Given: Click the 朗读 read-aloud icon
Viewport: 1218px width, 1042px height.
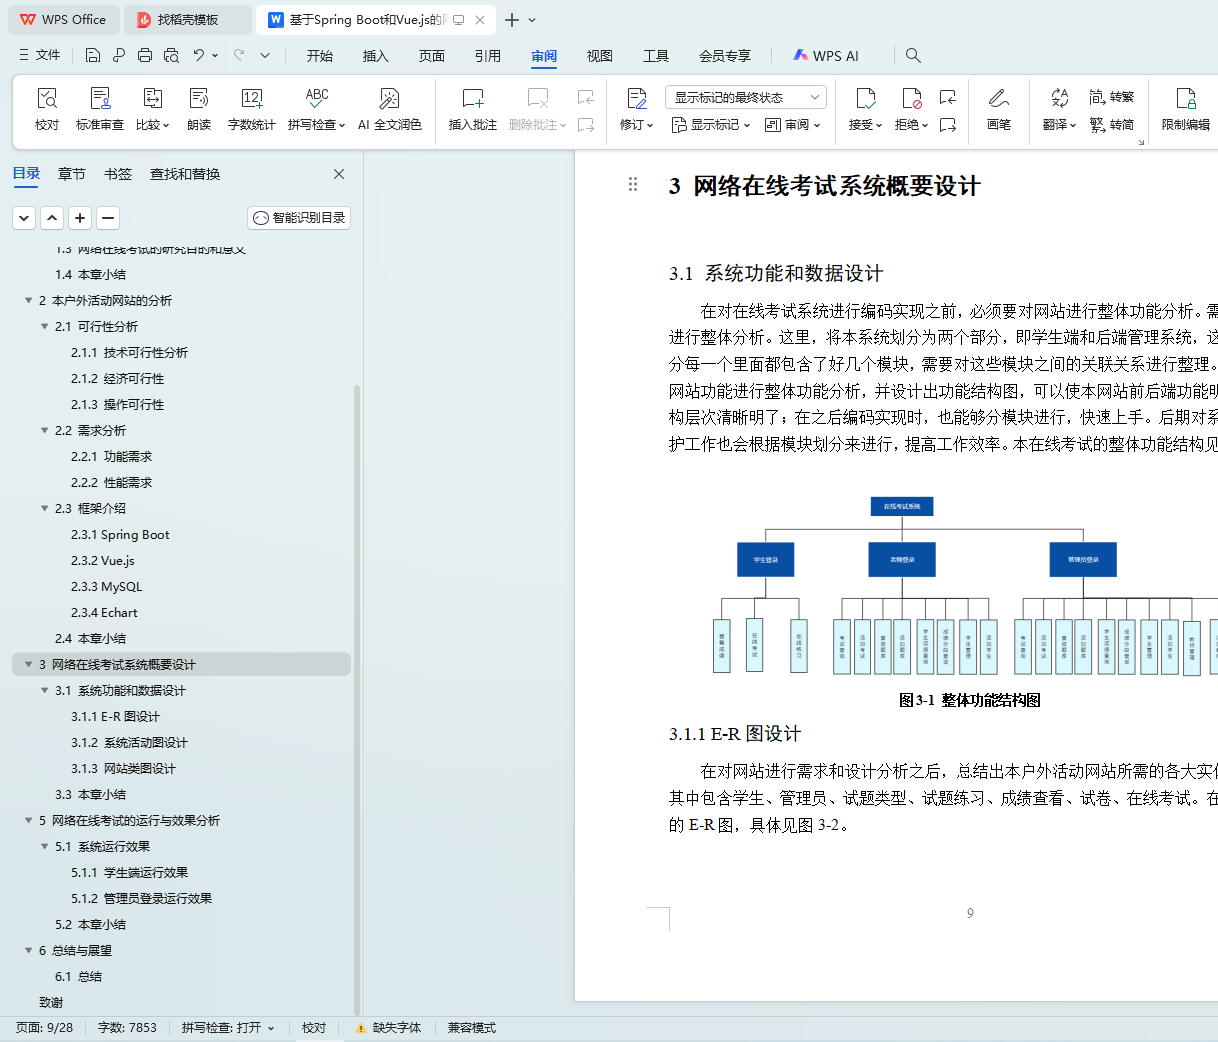Looking at the screenshot, I should 199,98.
